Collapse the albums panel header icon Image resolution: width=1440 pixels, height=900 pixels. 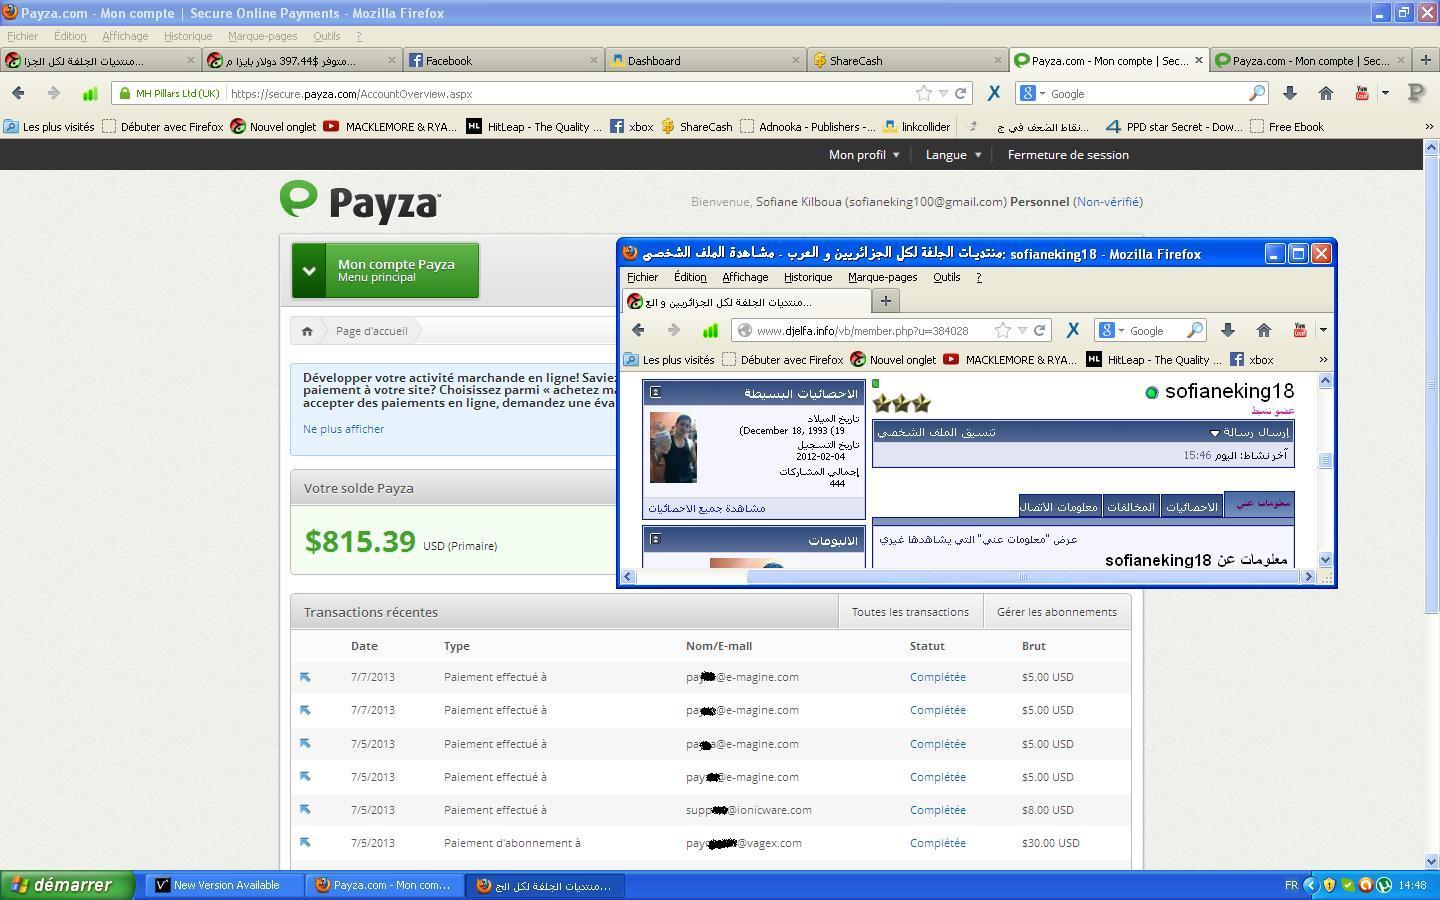point(655,539)
